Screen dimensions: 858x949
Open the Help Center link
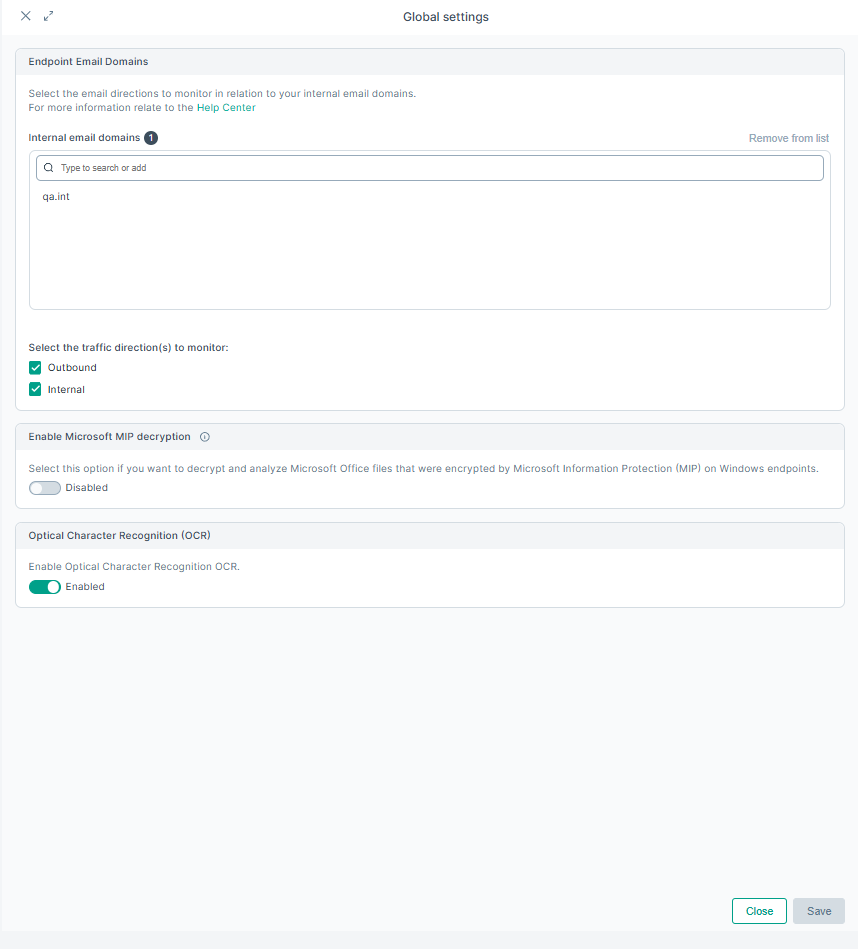coord(226,108)
